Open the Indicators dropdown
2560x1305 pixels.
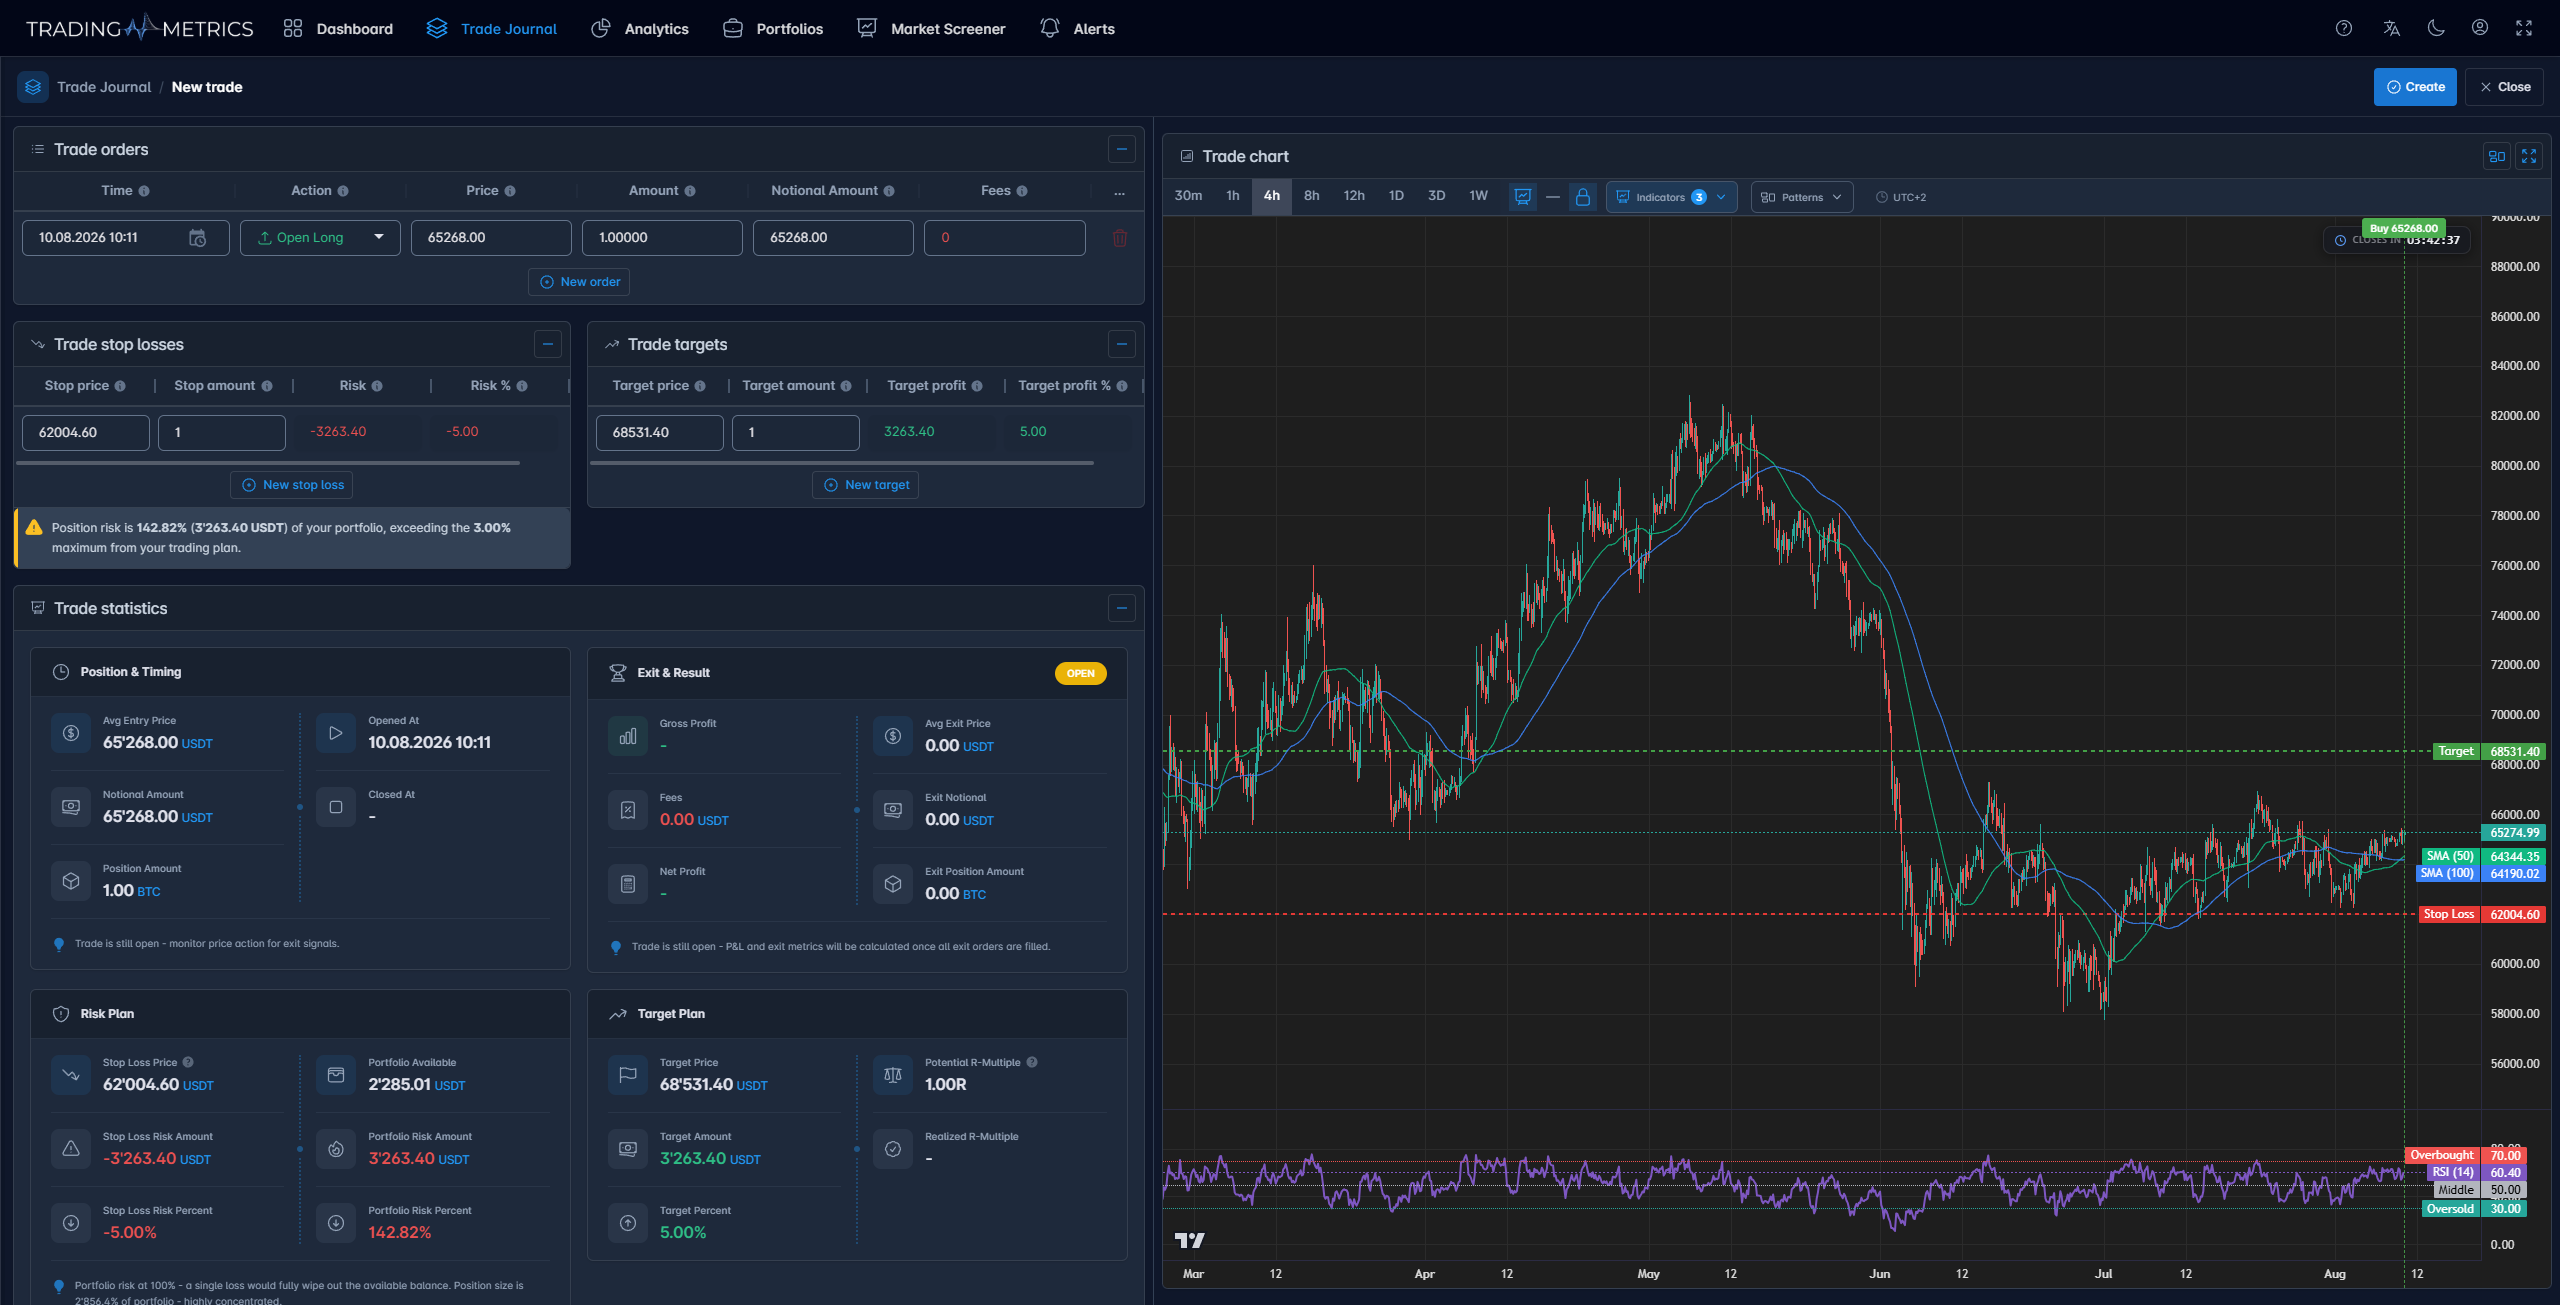click(x=1671, y=197)
